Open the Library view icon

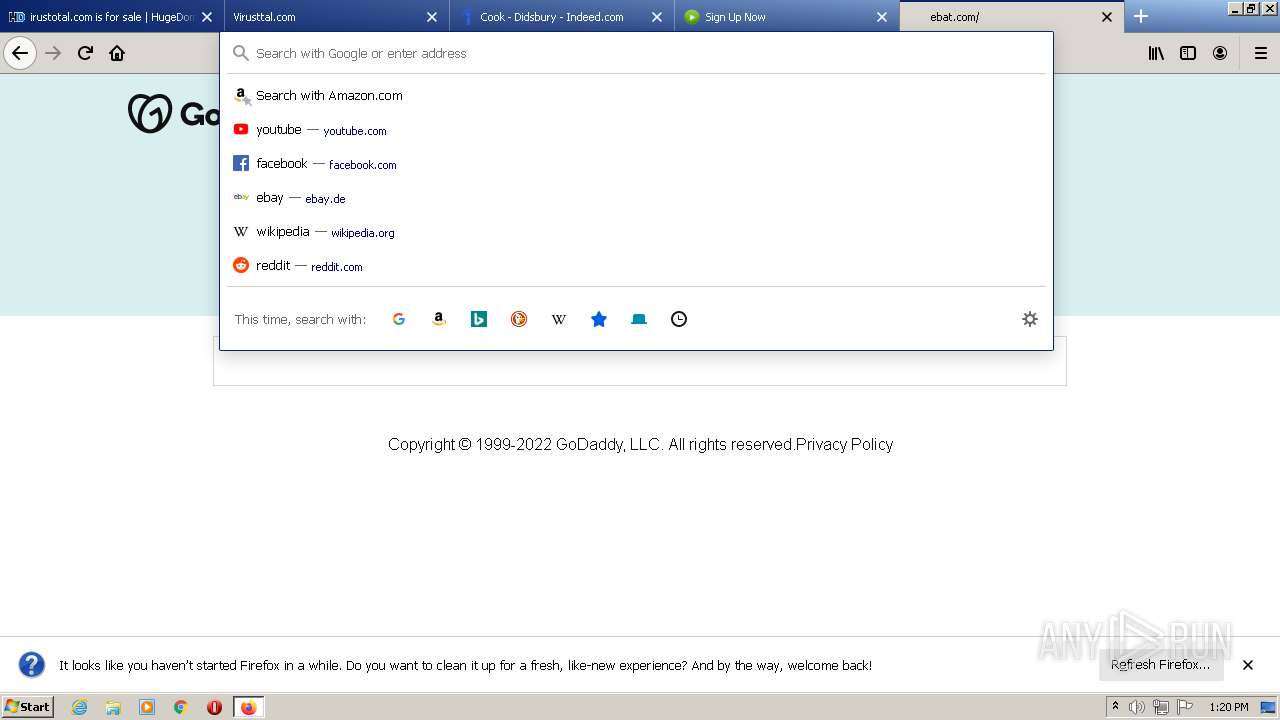(1156, 53)
